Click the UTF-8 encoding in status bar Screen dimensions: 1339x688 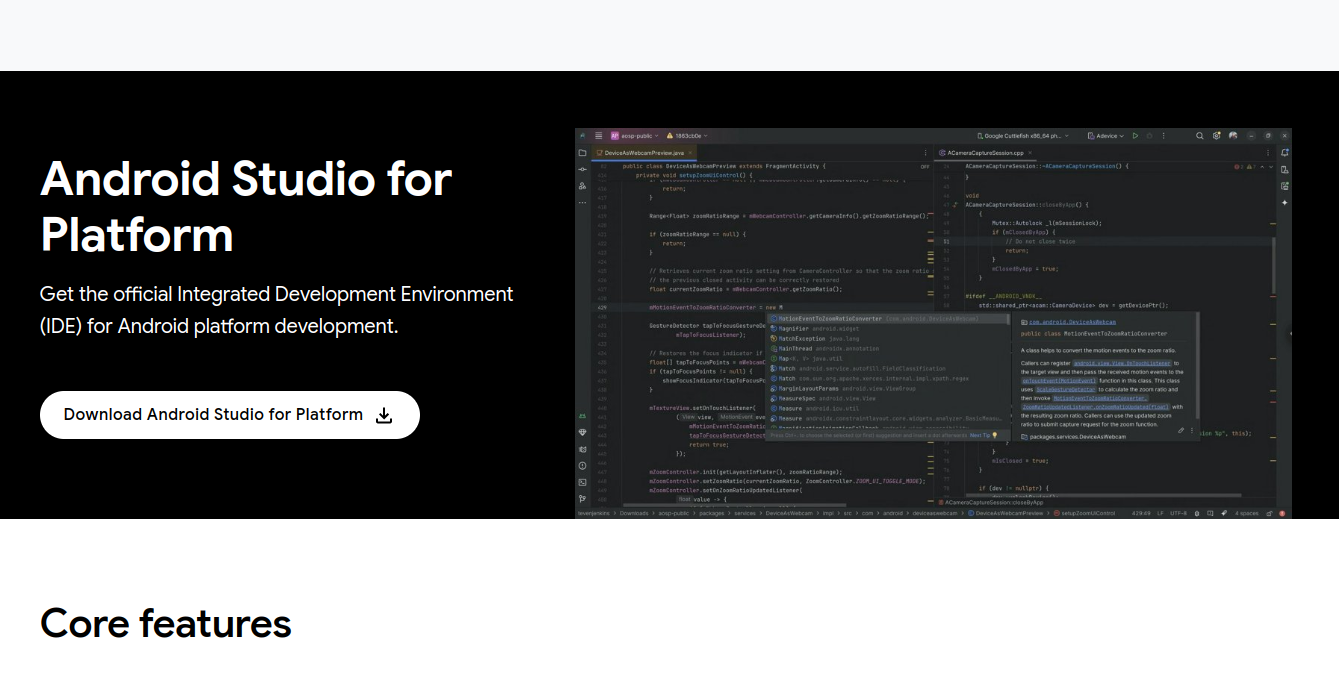(1178, 513)
